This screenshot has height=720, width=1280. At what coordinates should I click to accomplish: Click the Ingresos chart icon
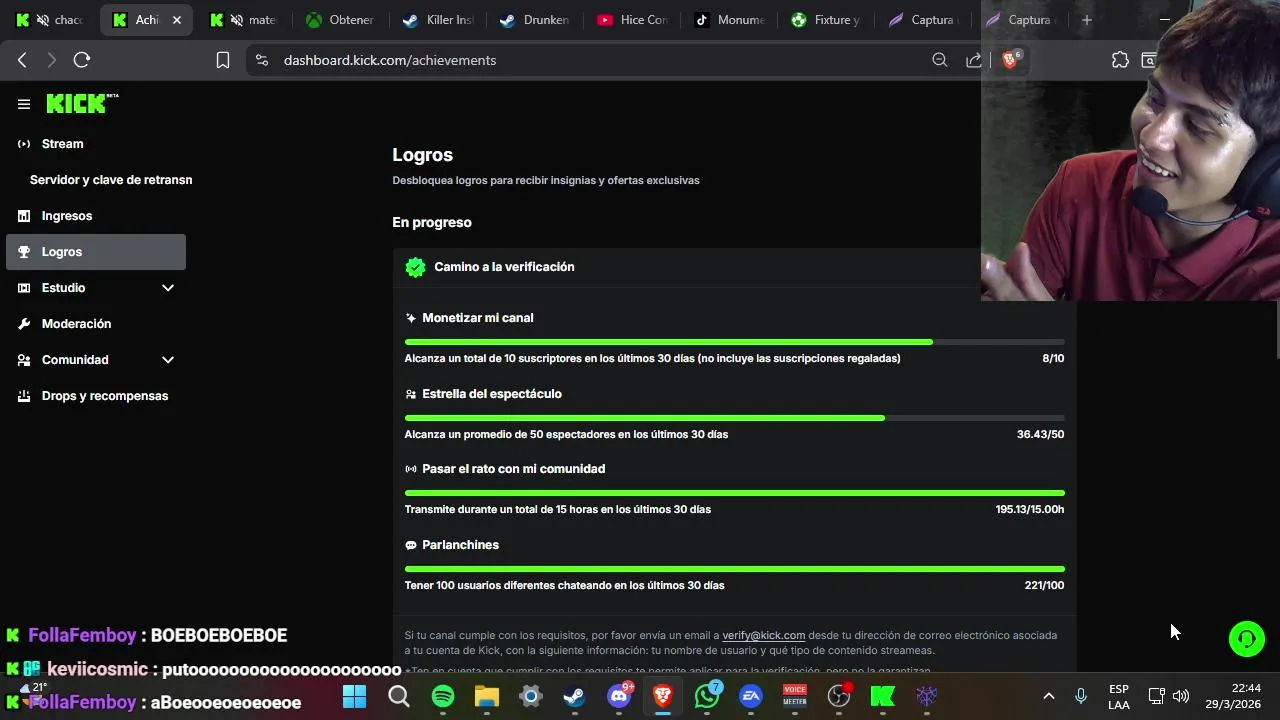pos(24,216)
